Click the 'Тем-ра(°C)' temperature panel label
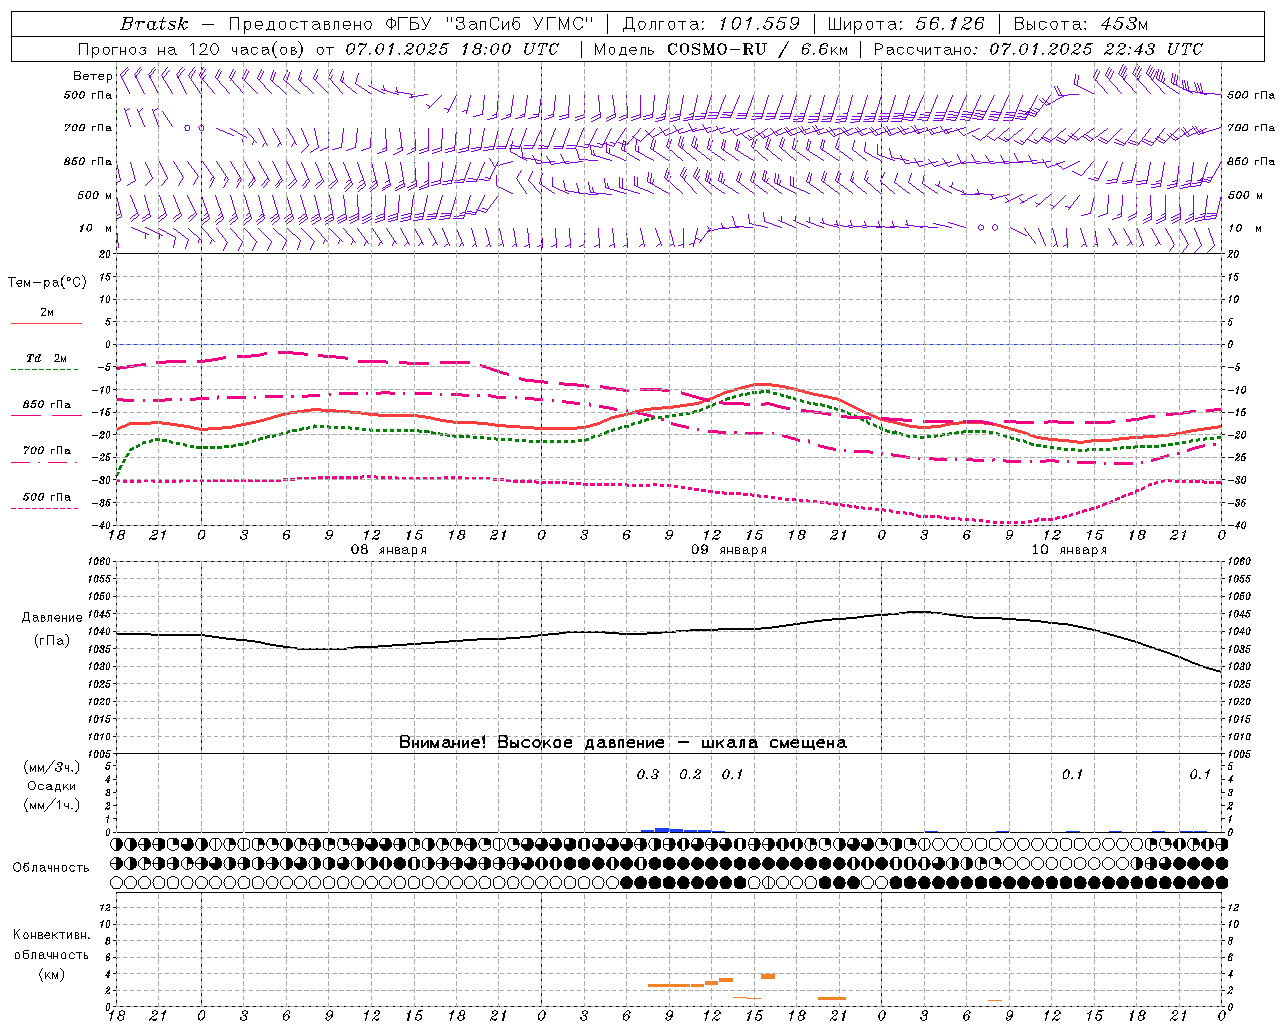The width and height of the screenshot is (1280, 1024). [x=47, y=283]
